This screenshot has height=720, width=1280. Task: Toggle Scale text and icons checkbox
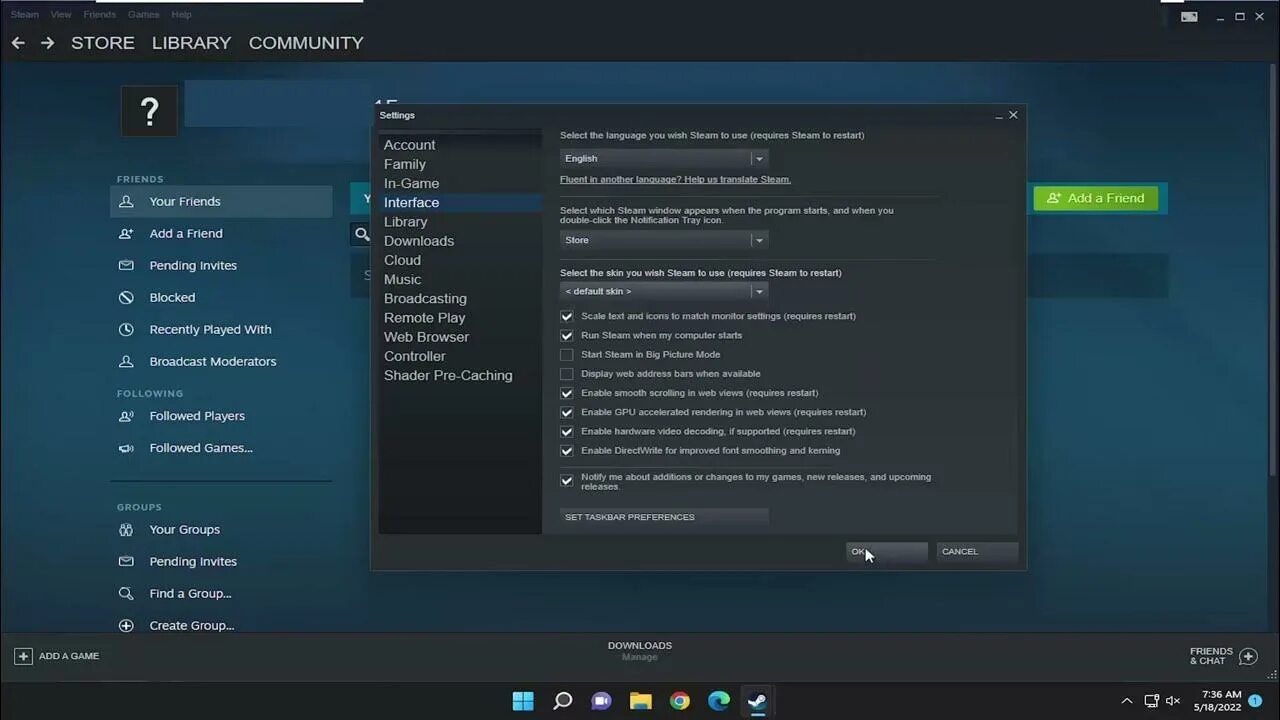point(567,316)
